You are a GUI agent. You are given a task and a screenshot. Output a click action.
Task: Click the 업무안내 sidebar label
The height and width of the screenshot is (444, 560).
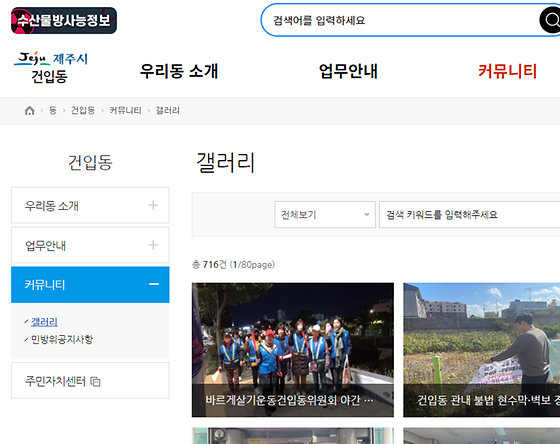[x=45, y=245]
